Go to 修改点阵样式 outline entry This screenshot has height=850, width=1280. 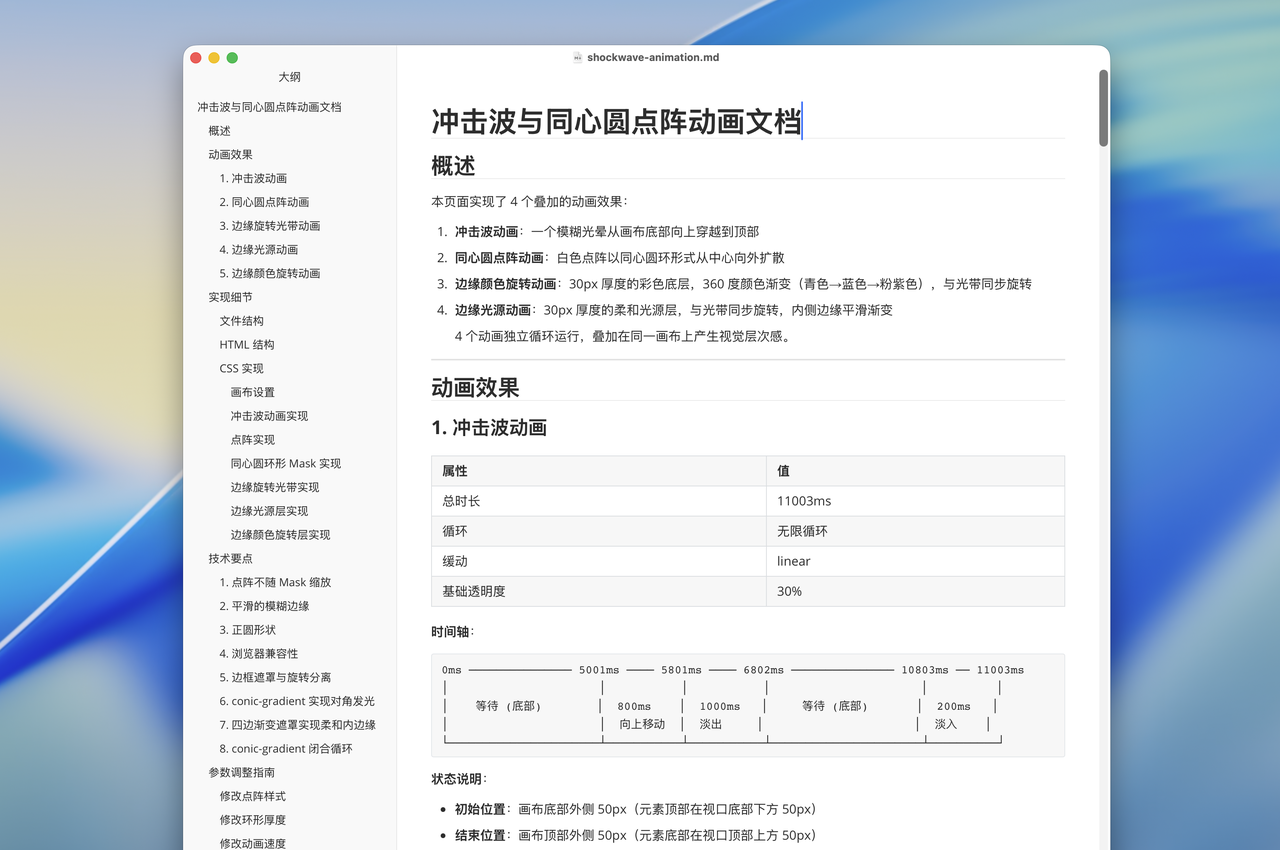point(253,797)
